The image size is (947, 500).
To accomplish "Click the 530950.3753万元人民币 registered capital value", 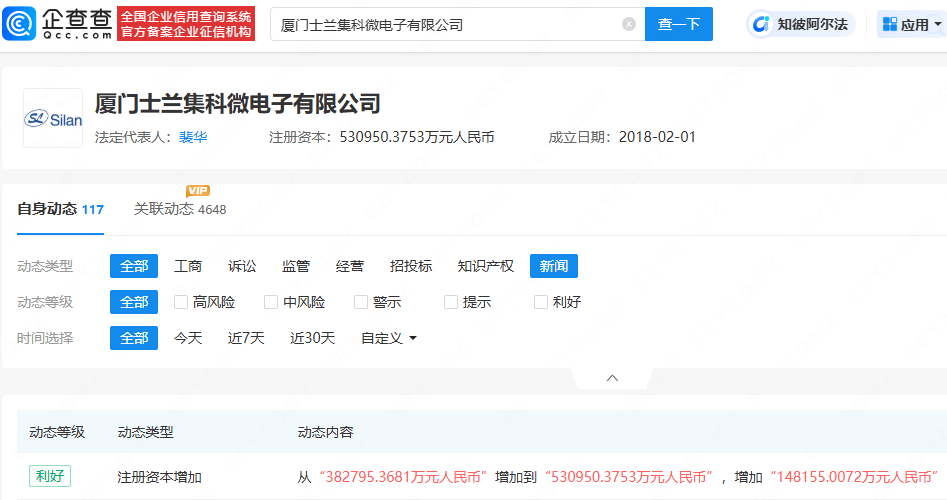I will pyautogui.click(x=417, y=137).
